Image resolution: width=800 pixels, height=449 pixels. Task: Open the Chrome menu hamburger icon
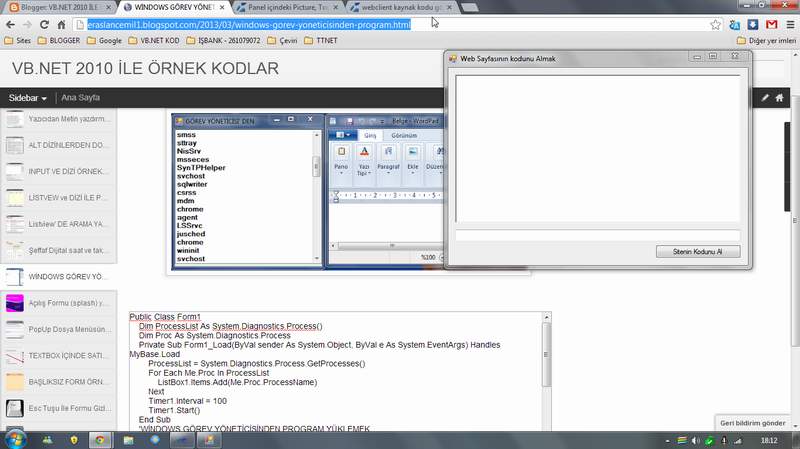790,24
